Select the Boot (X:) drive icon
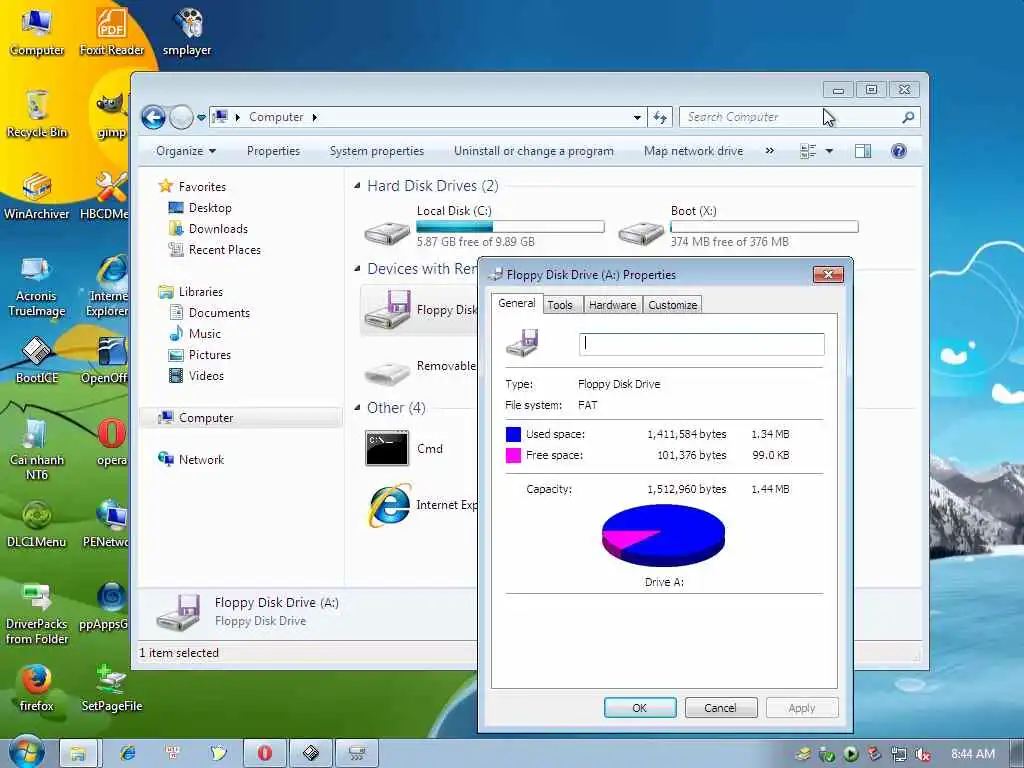 (641, 232)
